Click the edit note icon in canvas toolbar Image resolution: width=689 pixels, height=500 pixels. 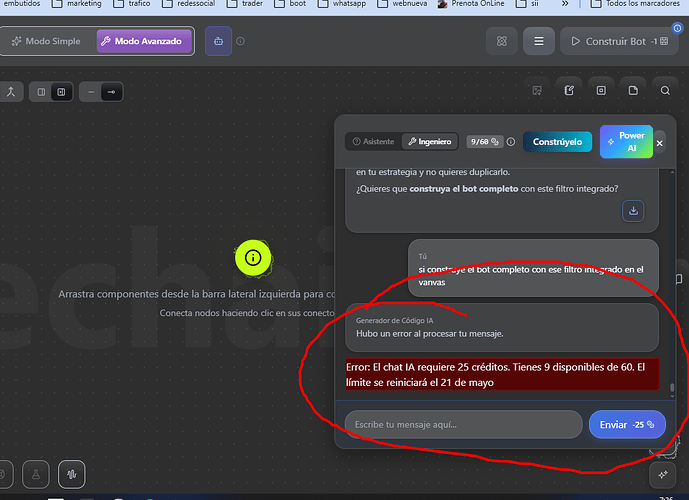[x=569, y=91]
